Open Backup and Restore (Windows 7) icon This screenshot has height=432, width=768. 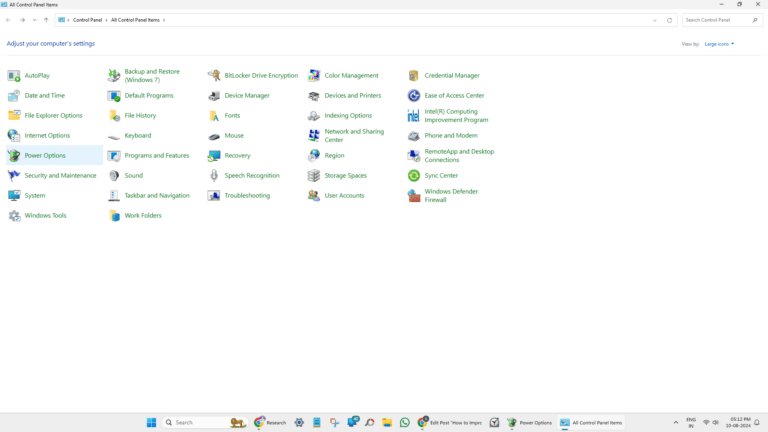pos(114,75)
